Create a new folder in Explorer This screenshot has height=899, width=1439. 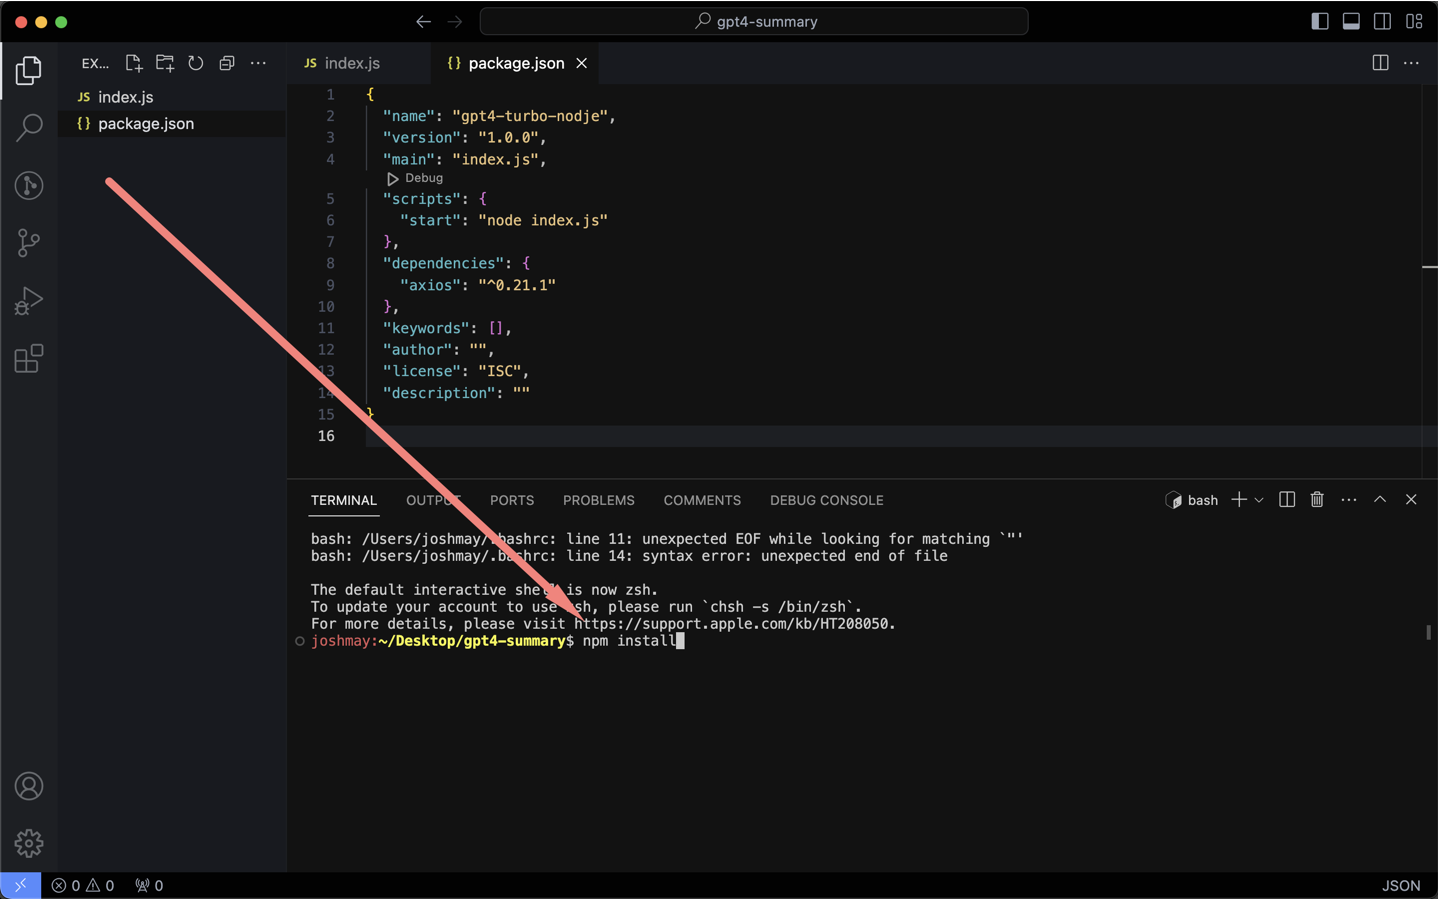click(165, 63)
